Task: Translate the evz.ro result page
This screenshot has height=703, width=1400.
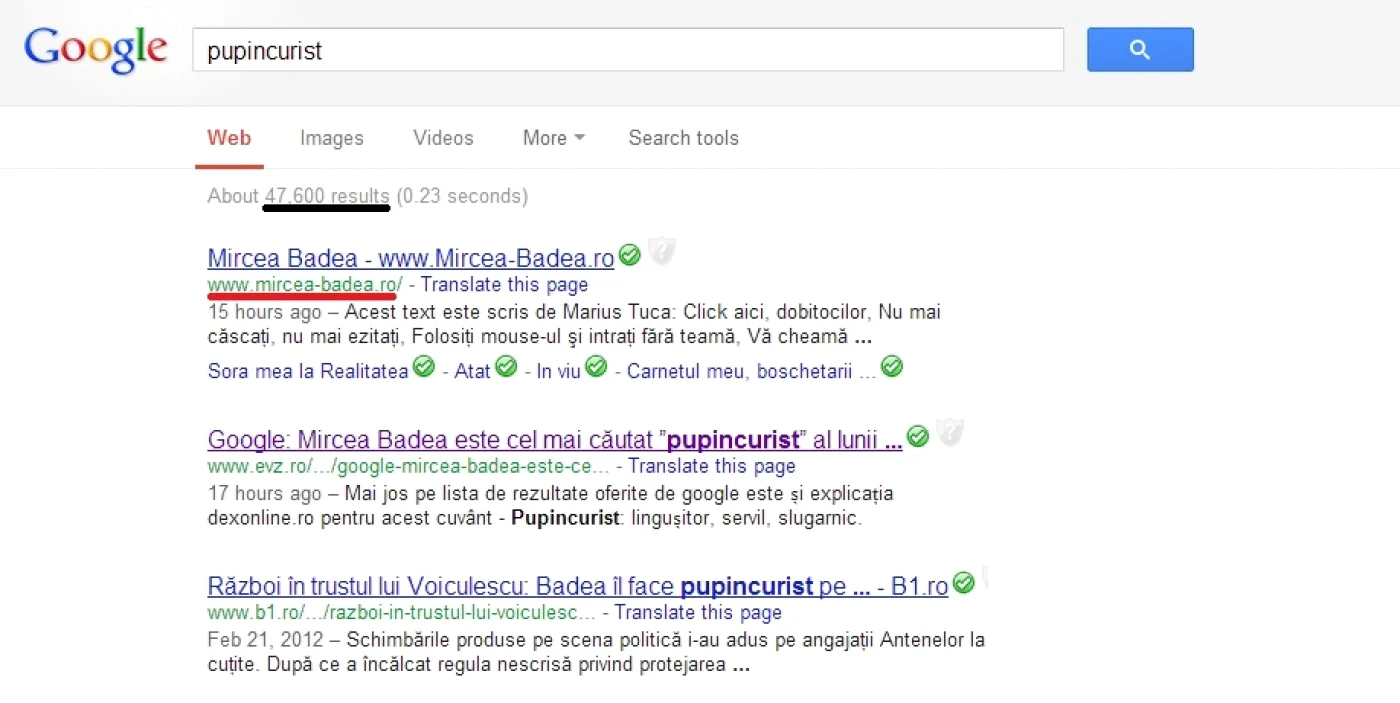Action: click(712, 466)
